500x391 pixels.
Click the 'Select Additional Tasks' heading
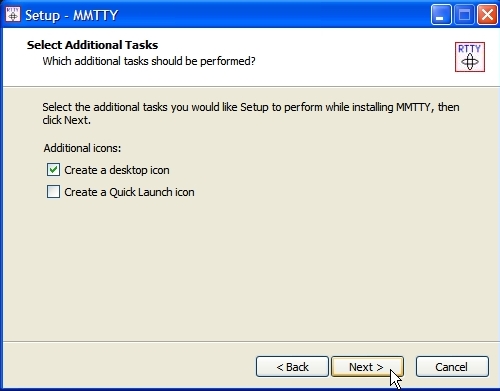92,45
